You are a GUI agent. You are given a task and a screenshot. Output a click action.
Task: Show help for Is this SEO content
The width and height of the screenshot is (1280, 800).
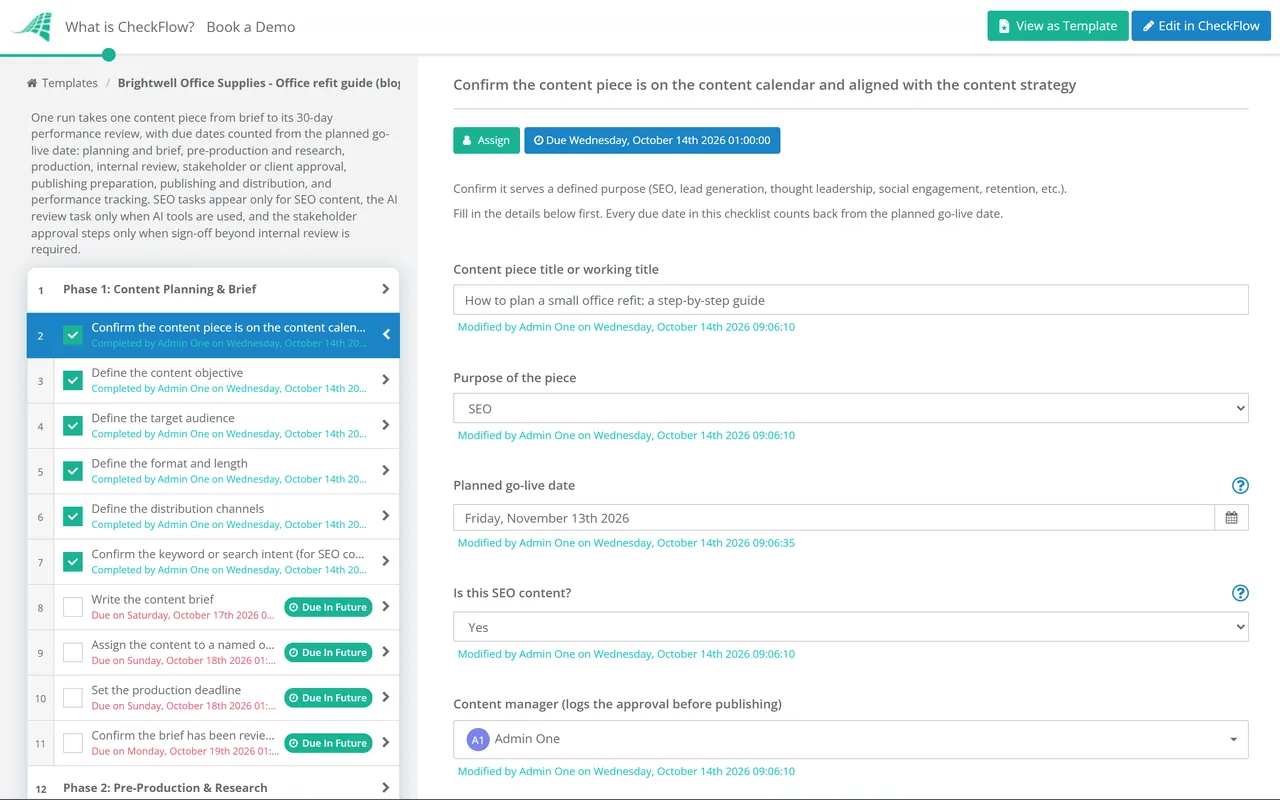1240,593
